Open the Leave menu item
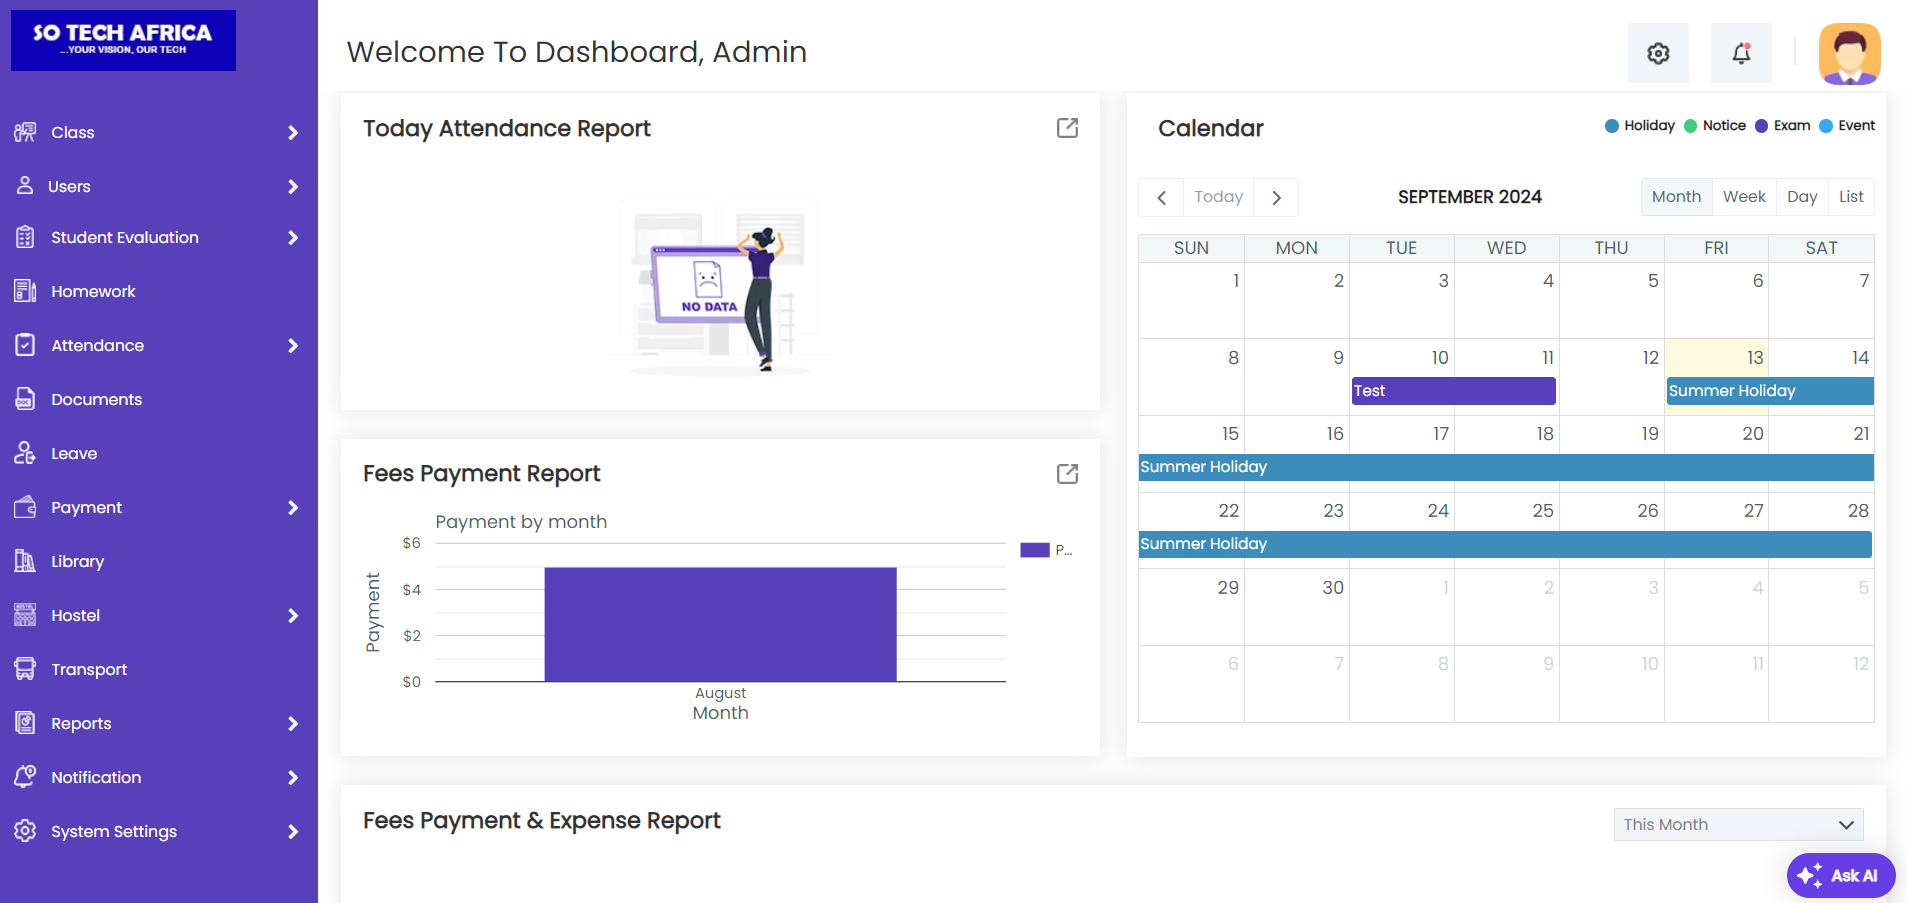 pos(74,453)
